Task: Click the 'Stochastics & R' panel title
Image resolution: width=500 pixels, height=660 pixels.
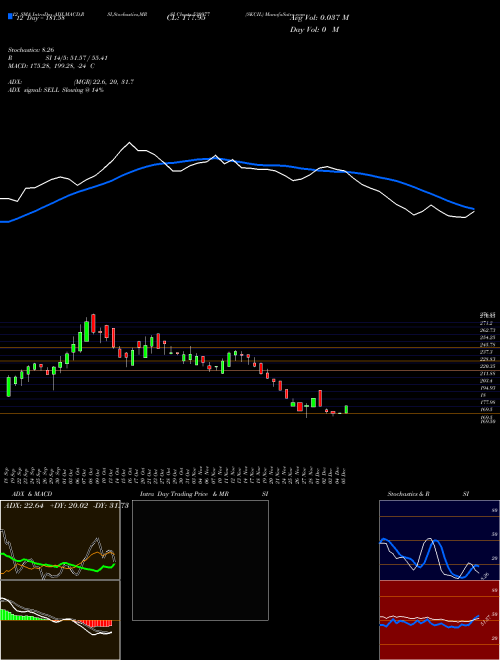Action: click(408, 494)
